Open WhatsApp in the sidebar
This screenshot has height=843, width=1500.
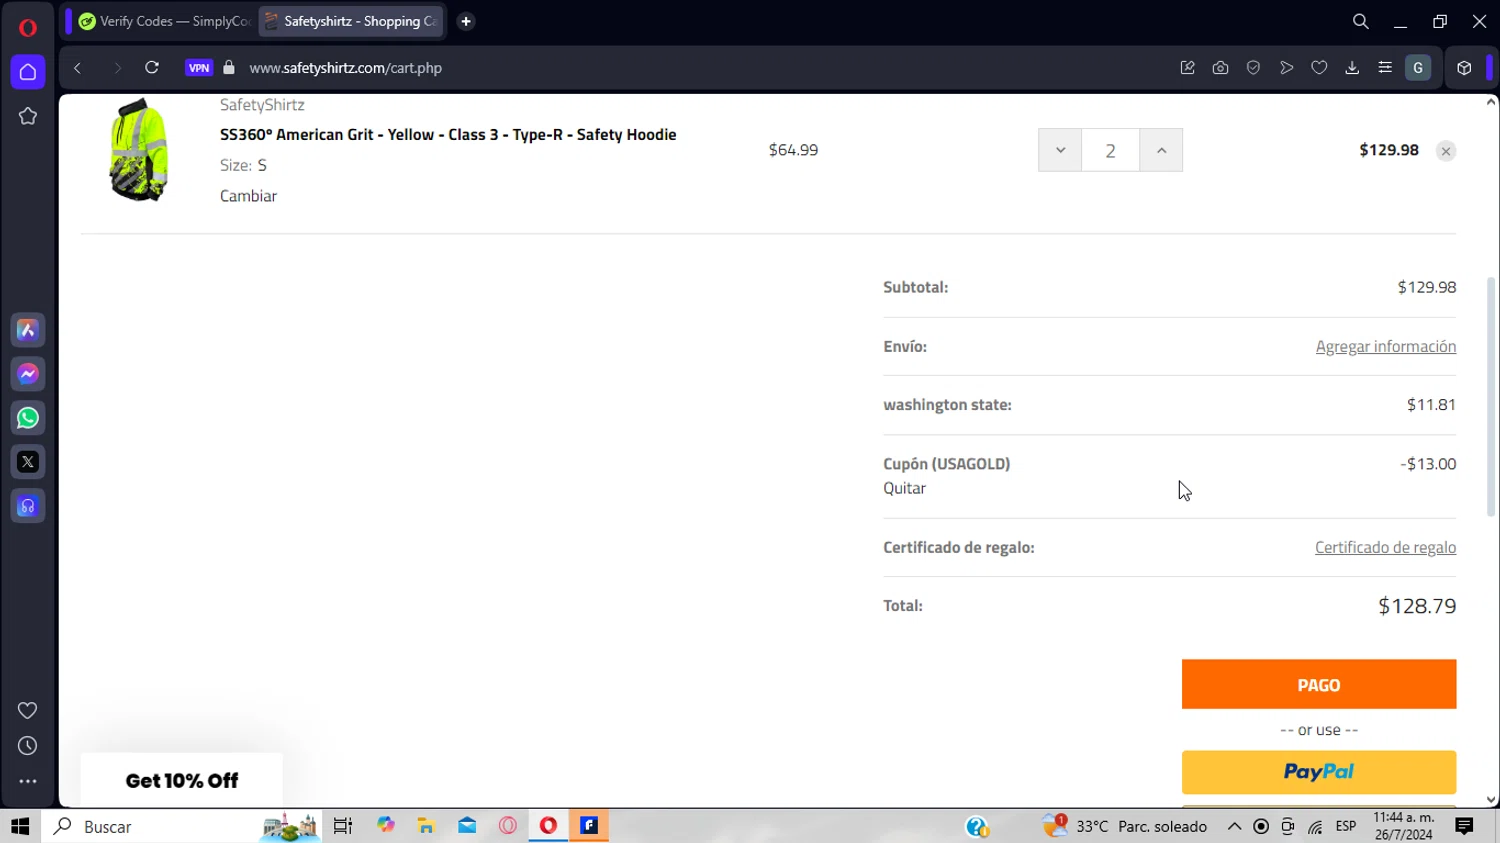[28, 418]
